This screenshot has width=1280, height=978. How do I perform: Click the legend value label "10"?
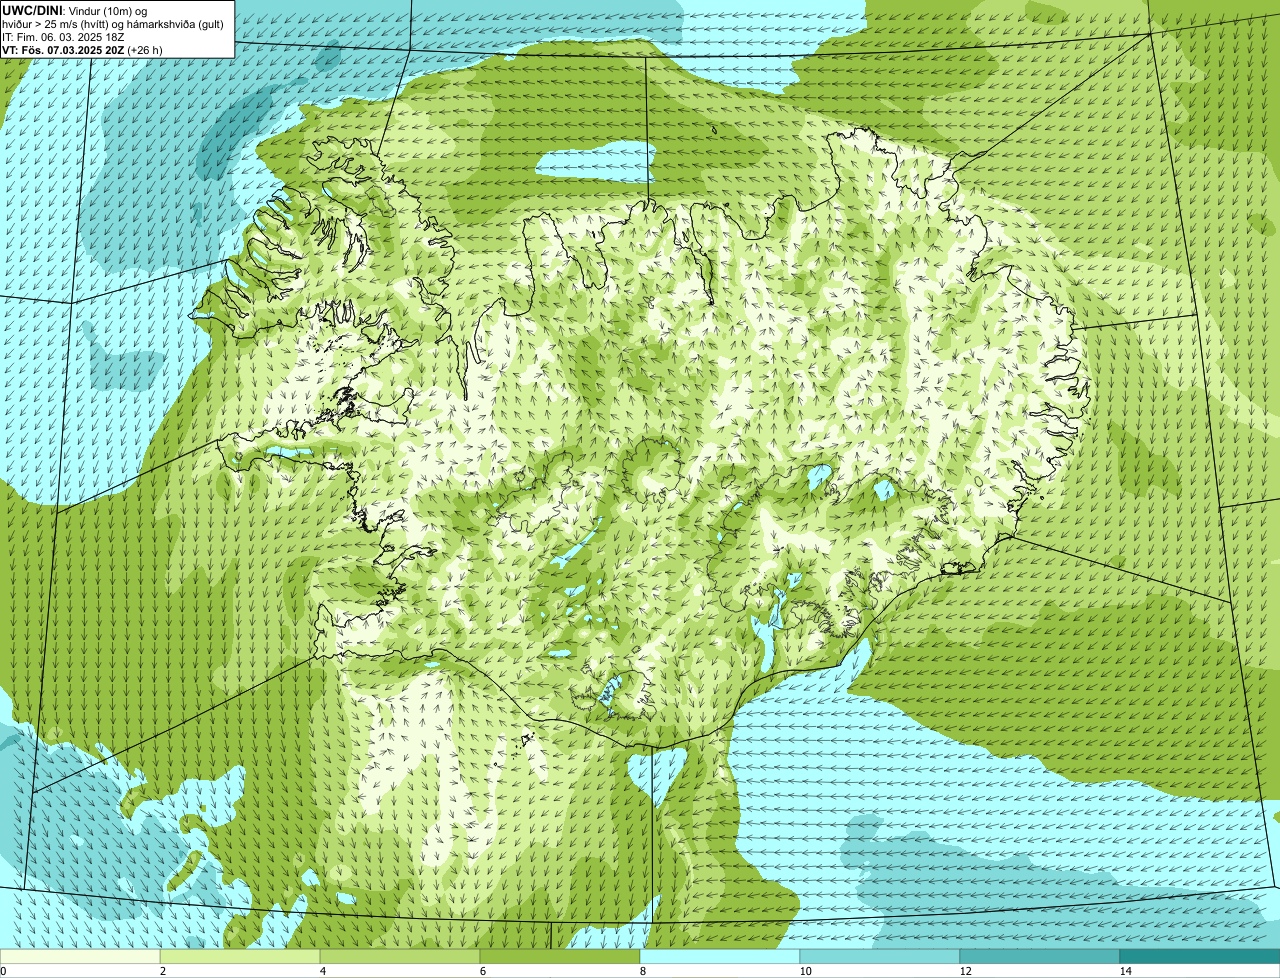805,971
